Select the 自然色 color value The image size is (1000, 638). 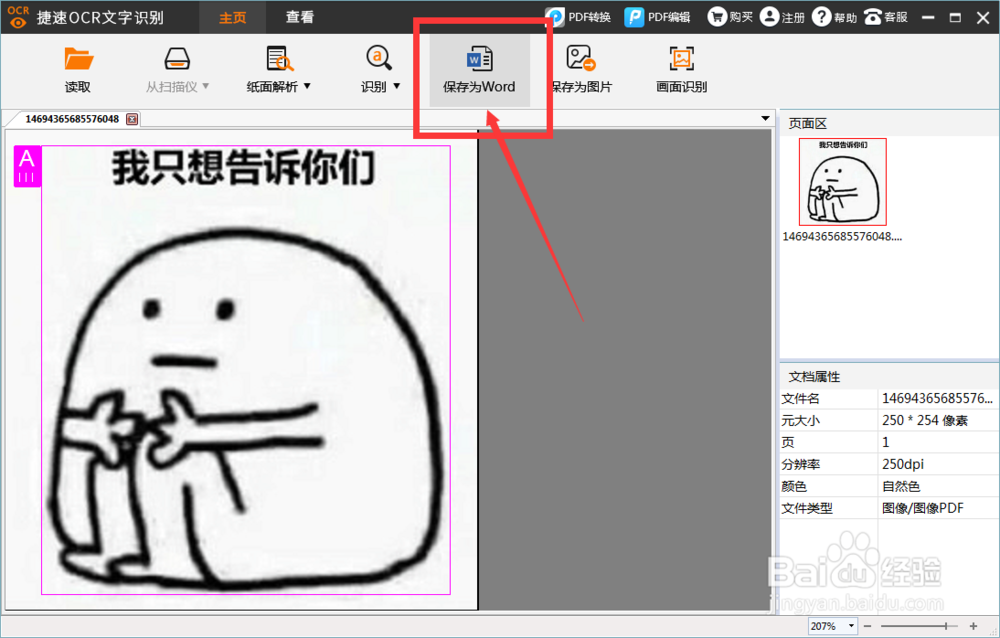[901, 486]
